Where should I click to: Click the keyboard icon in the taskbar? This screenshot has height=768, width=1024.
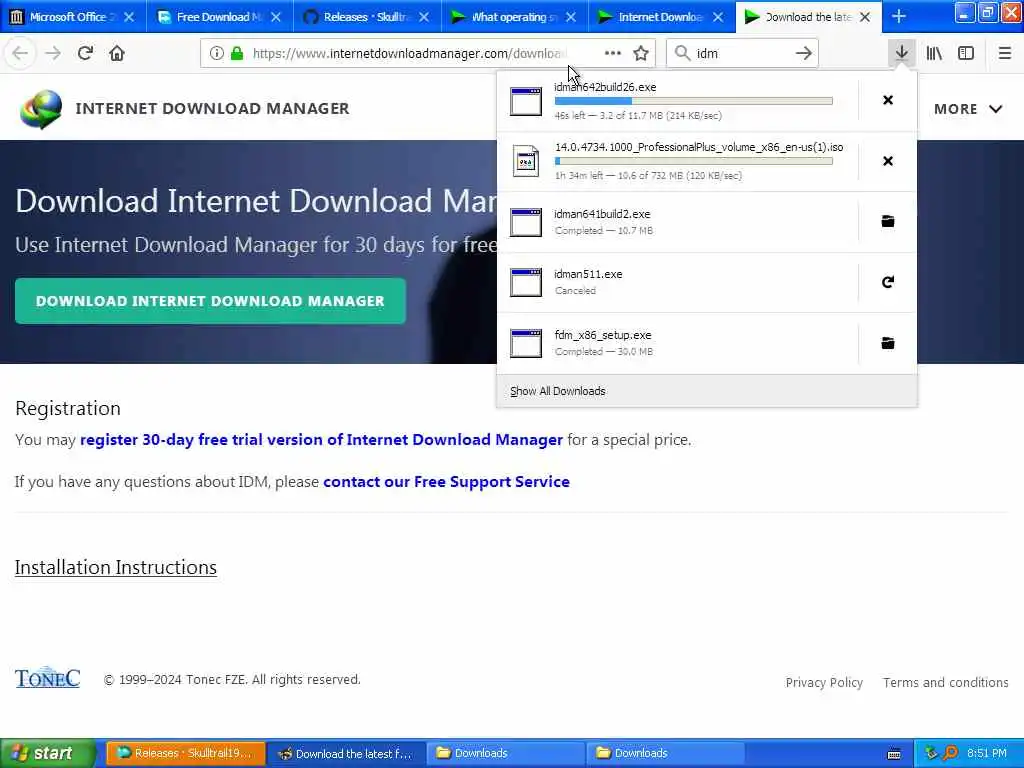pyautogui.click(x=894, y=754)
